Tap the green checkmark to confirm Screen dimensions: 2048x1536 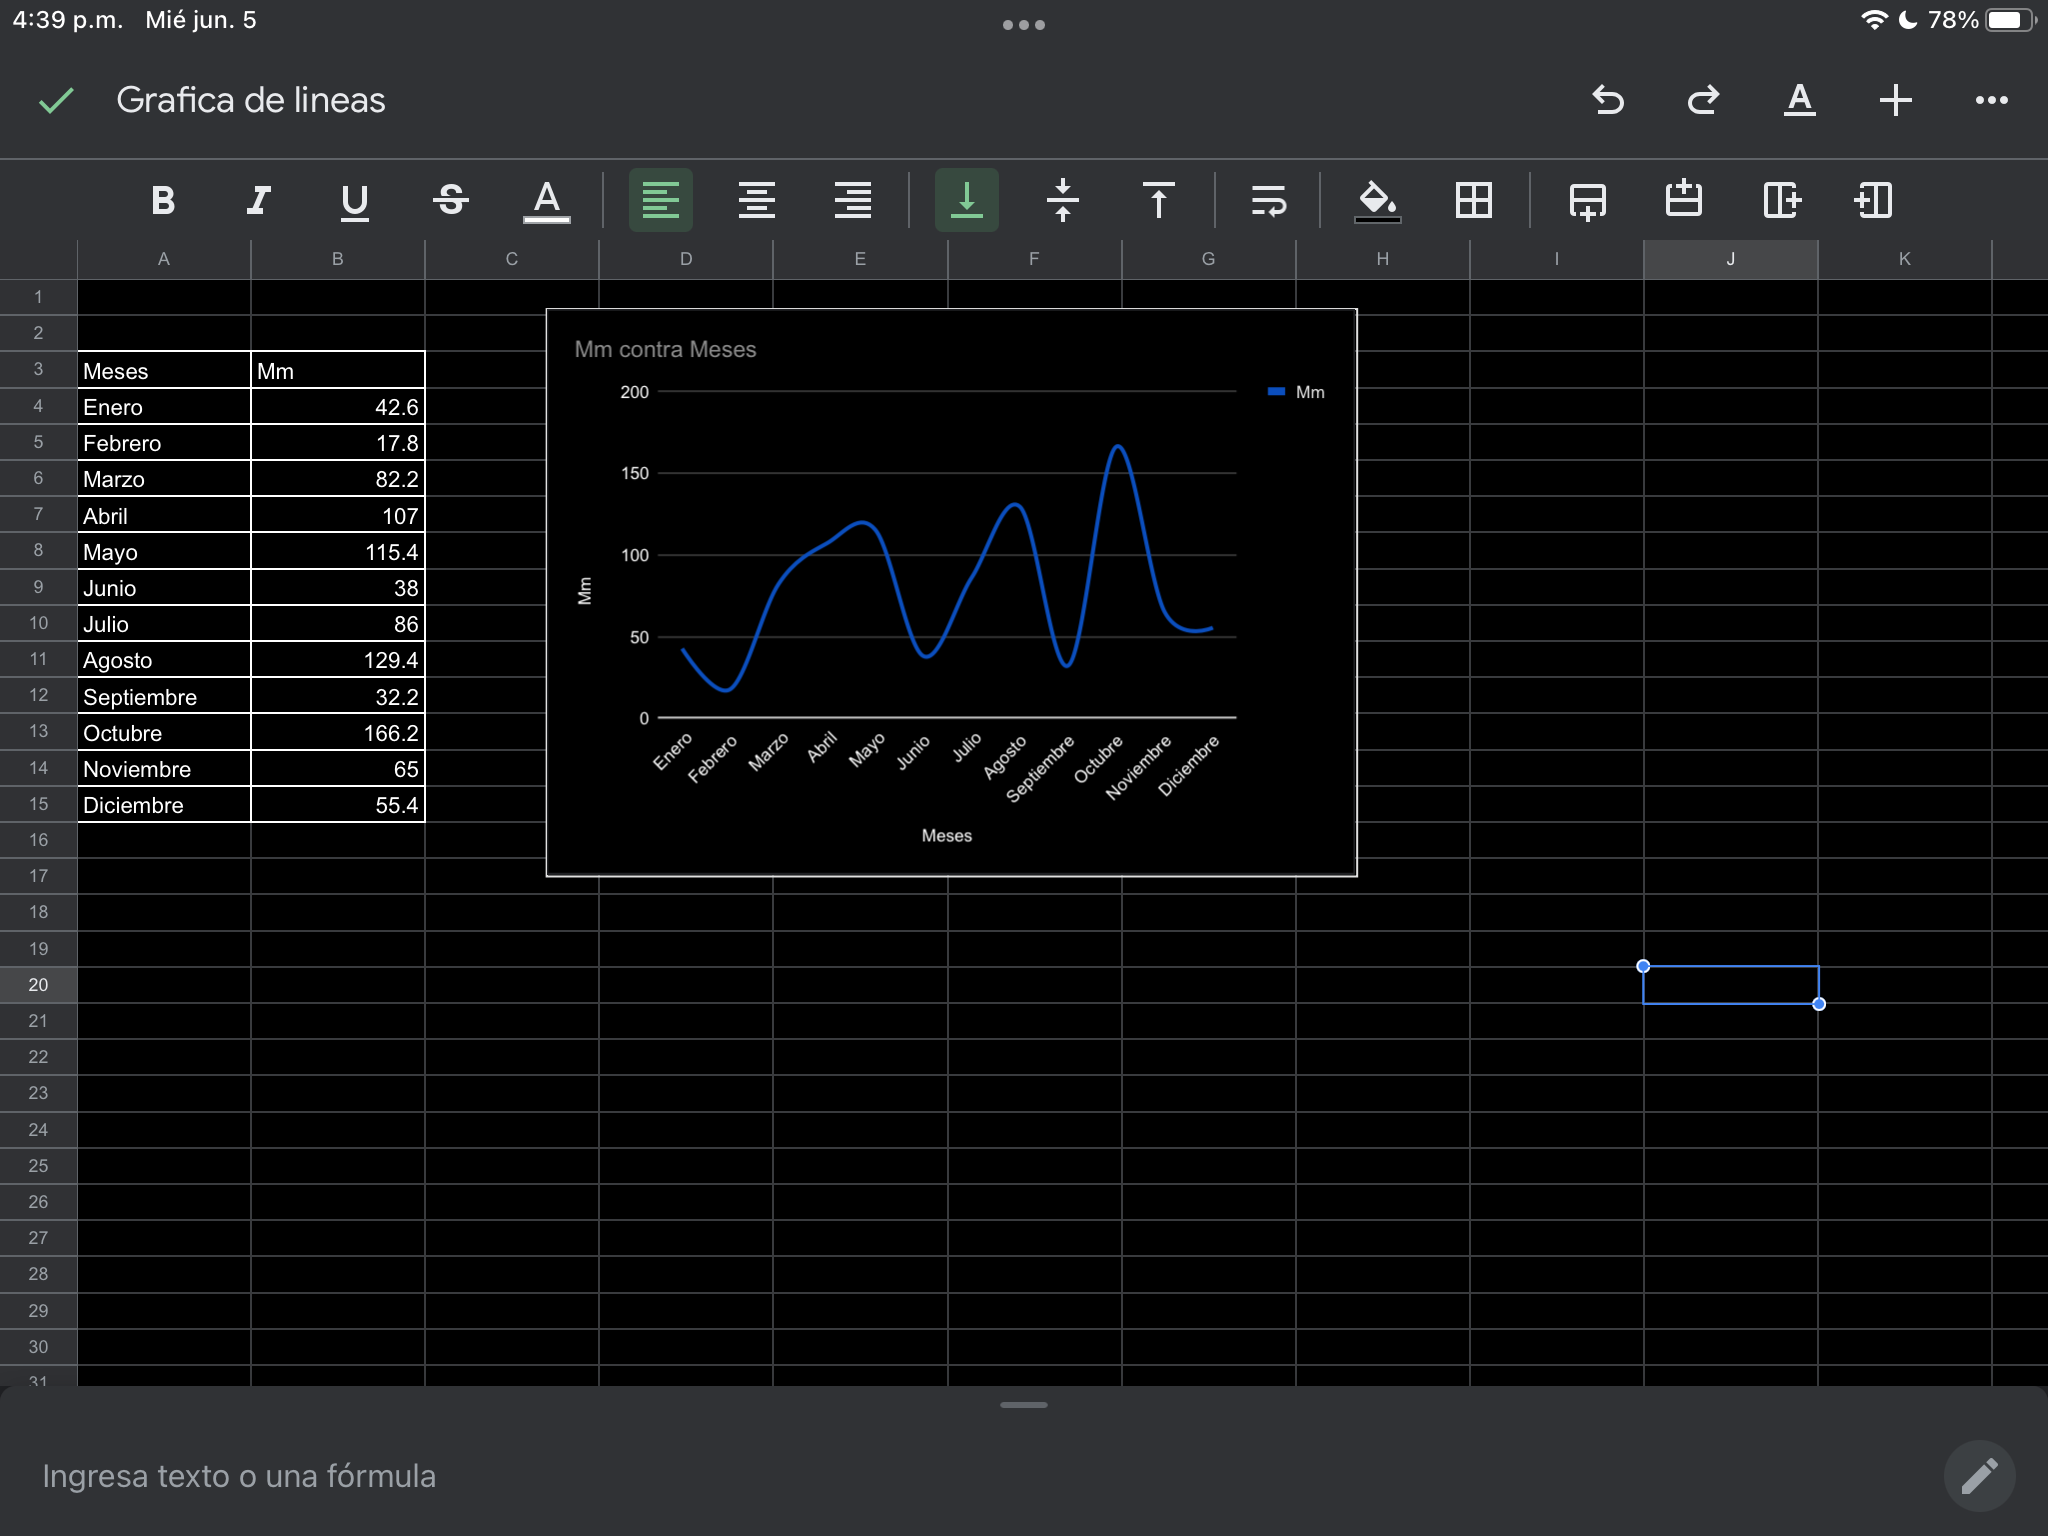click(x=56, y=100)
